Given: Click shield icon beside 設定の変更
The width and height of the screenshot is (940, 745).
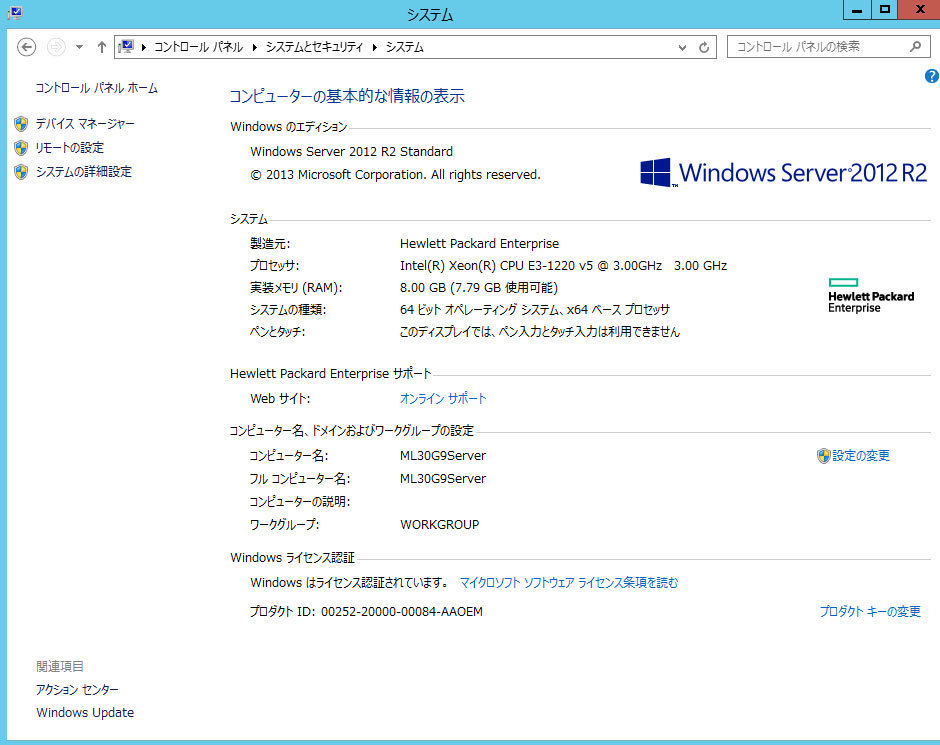Looking at the screenshot, I should [x=823, y=456].
